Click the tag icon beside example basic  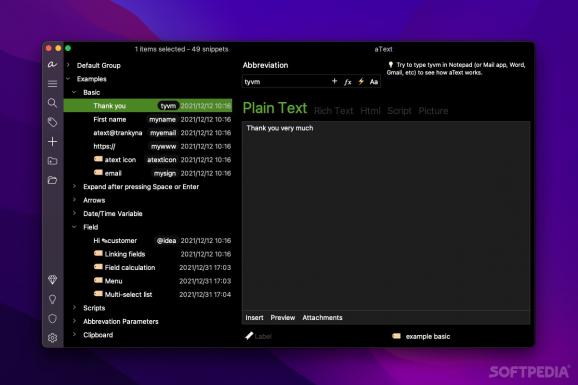pyautogui.click(x=396, y=336)
